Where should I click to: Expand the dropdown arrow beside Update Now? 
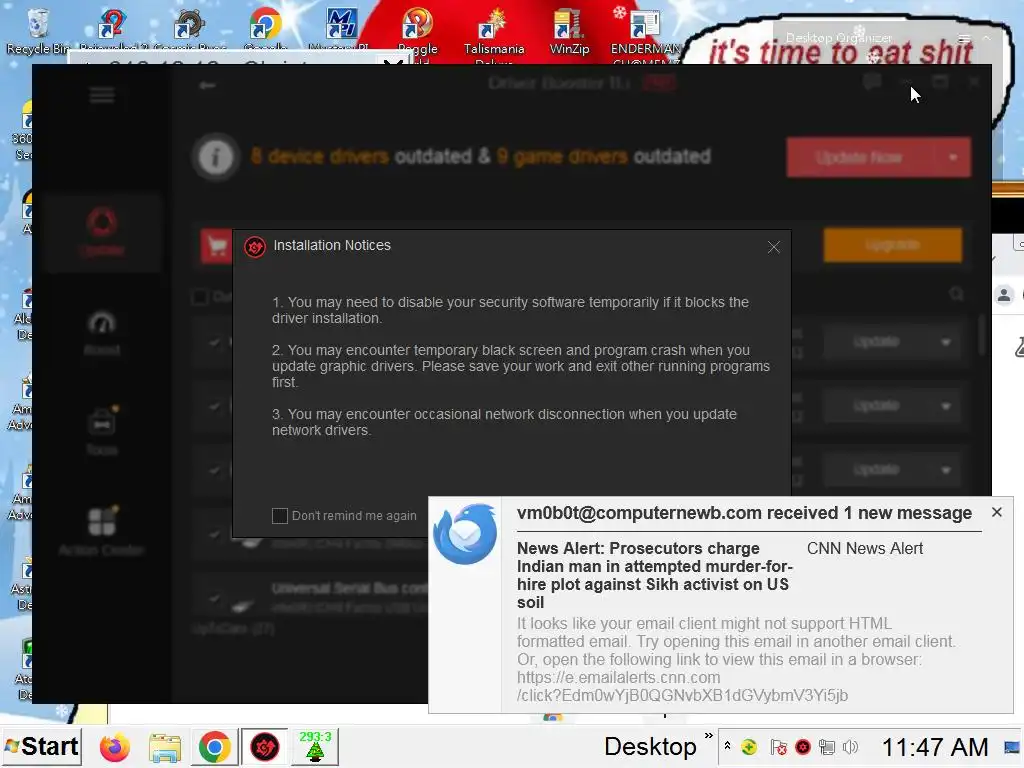(953, 157)
